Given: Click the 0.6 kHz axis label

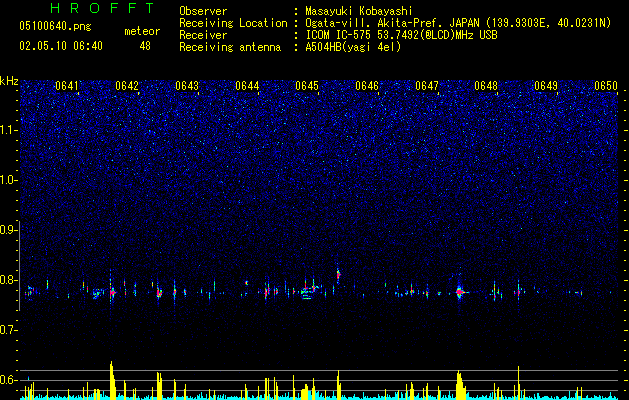Looking at the screenshot, I should click(x=9, y=380).
